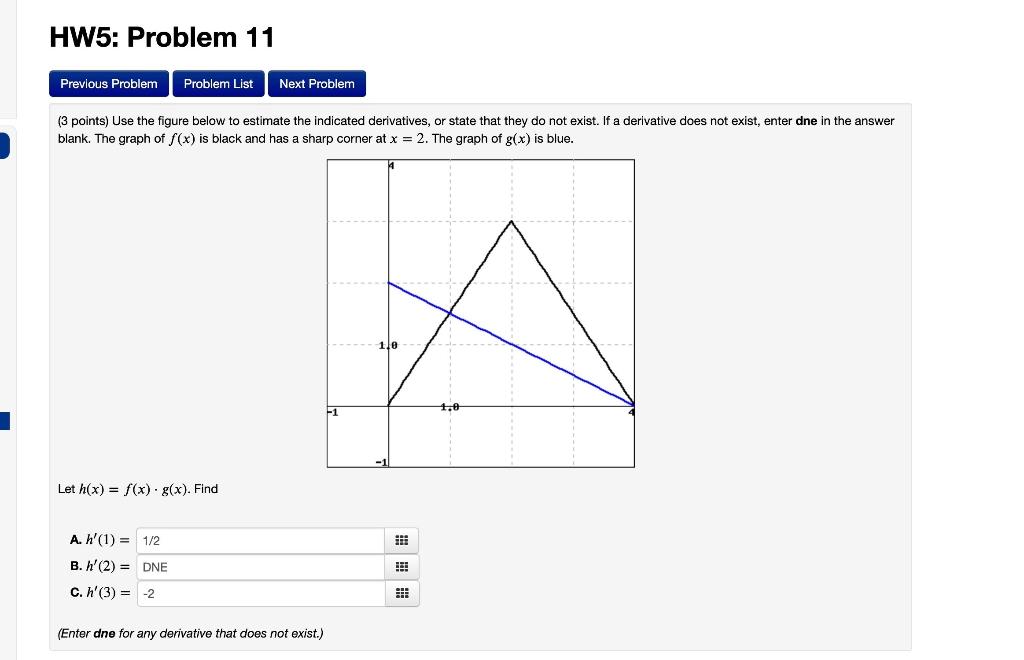
Task: Toggle the top-left blue panel marker
Action: pos(4,145)
